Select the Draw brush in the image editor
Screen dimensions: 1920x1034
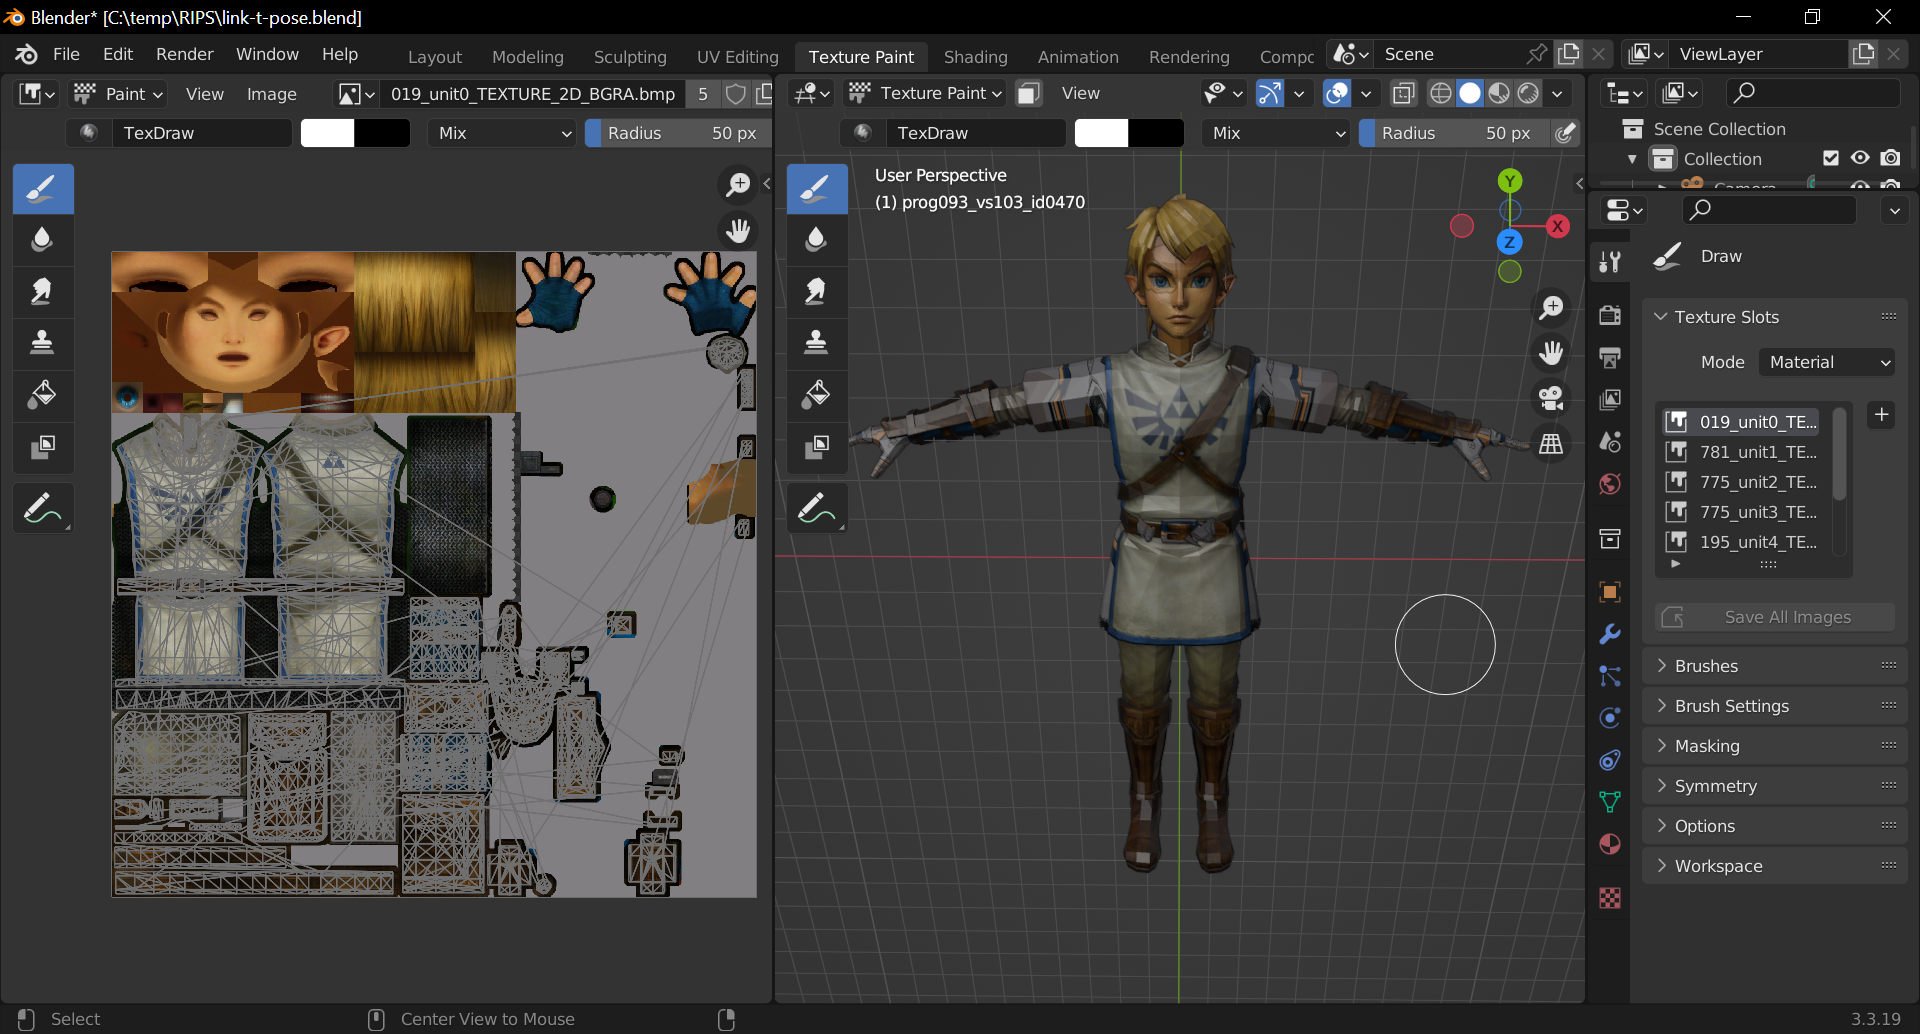43,189
